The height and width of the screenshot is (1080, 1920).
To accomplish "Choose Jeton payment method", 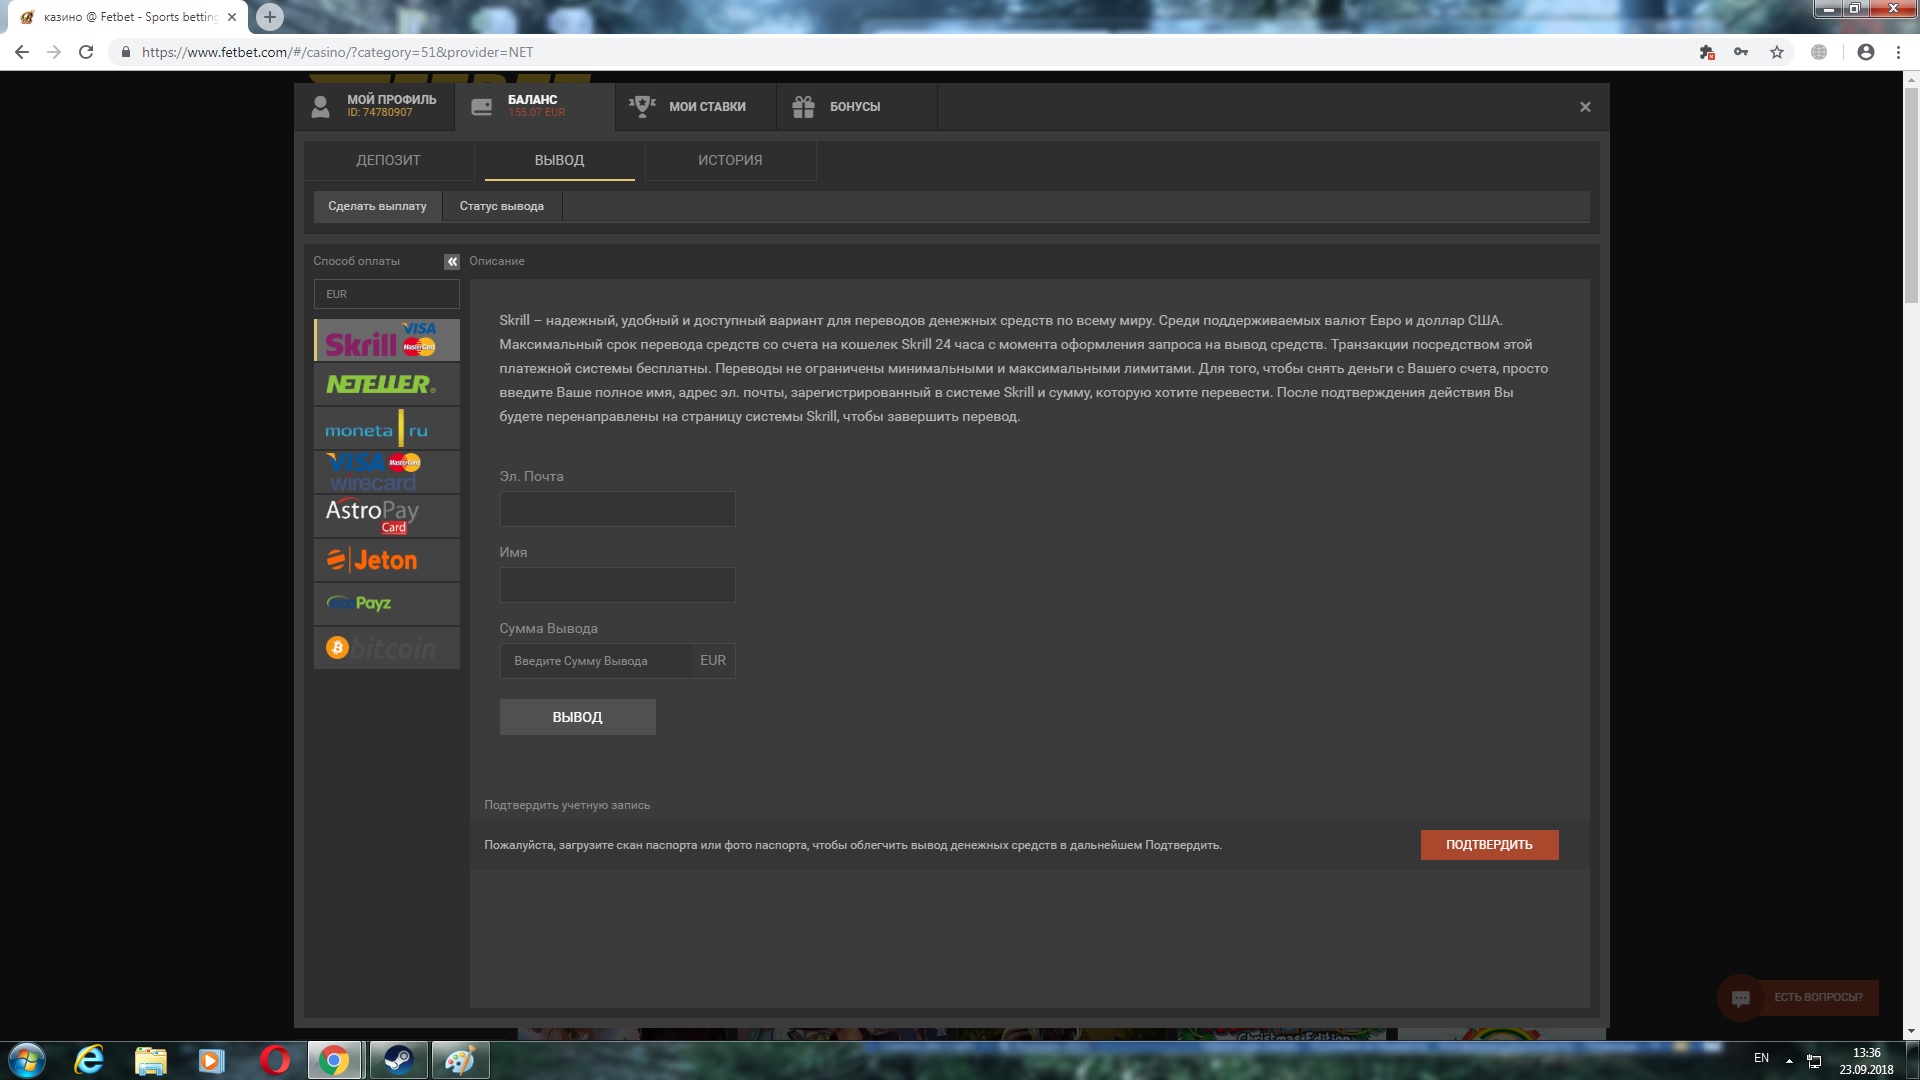I will click(x=386, y=560).
